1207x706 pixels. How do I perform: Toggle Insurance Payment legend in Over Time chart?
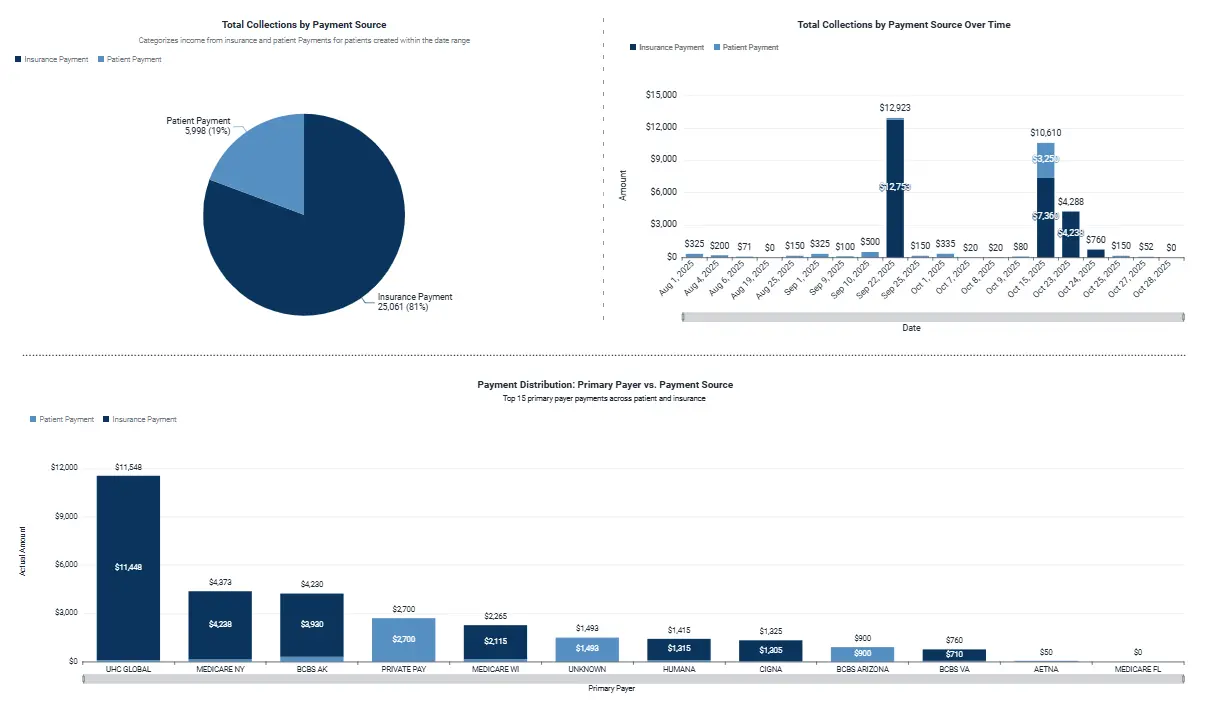pos(670,48)
